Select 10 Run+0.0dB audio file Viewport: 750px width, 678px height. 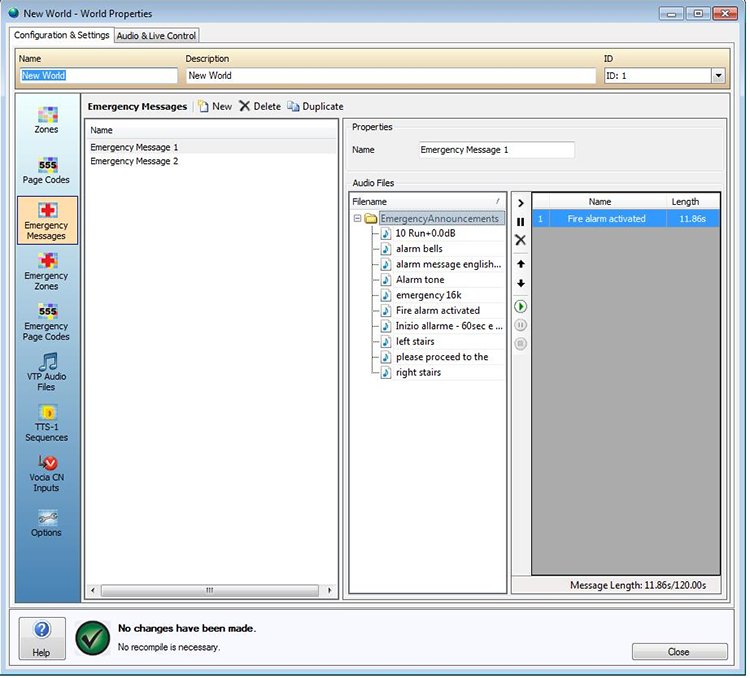click(x=425, y=233)
